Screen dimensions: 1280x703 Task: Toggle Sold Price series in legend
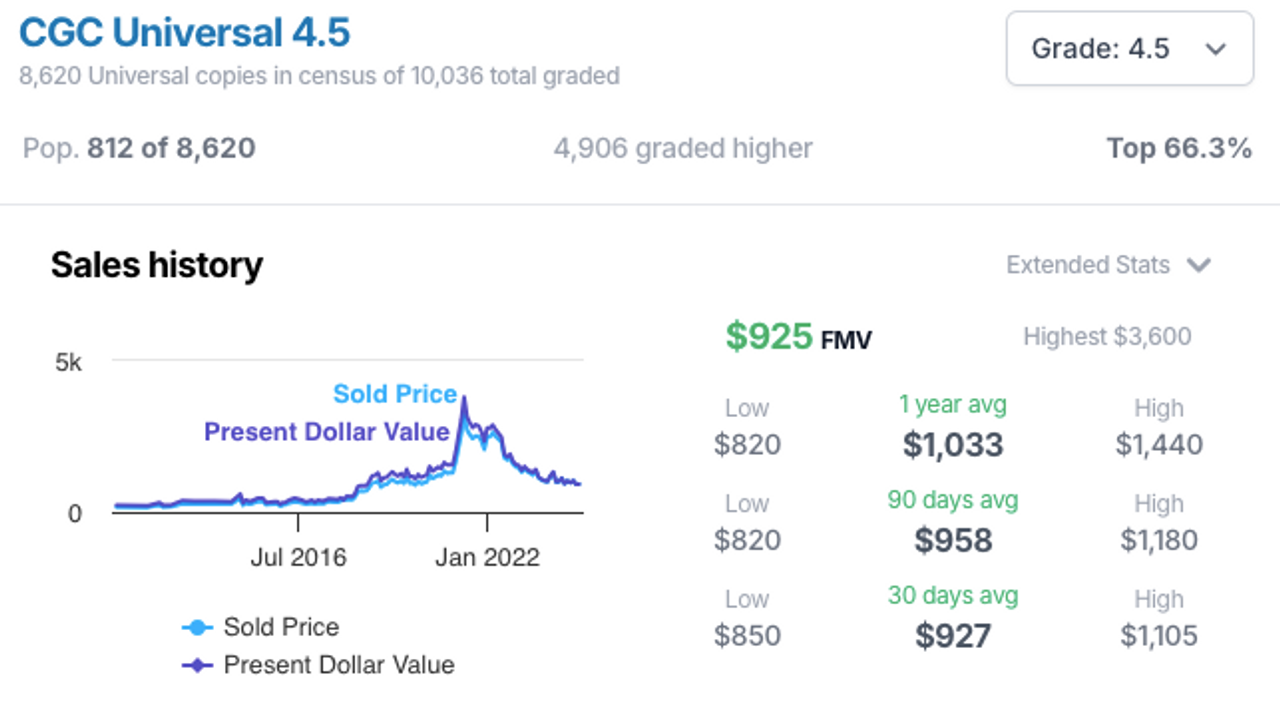[x=261, y=627]
